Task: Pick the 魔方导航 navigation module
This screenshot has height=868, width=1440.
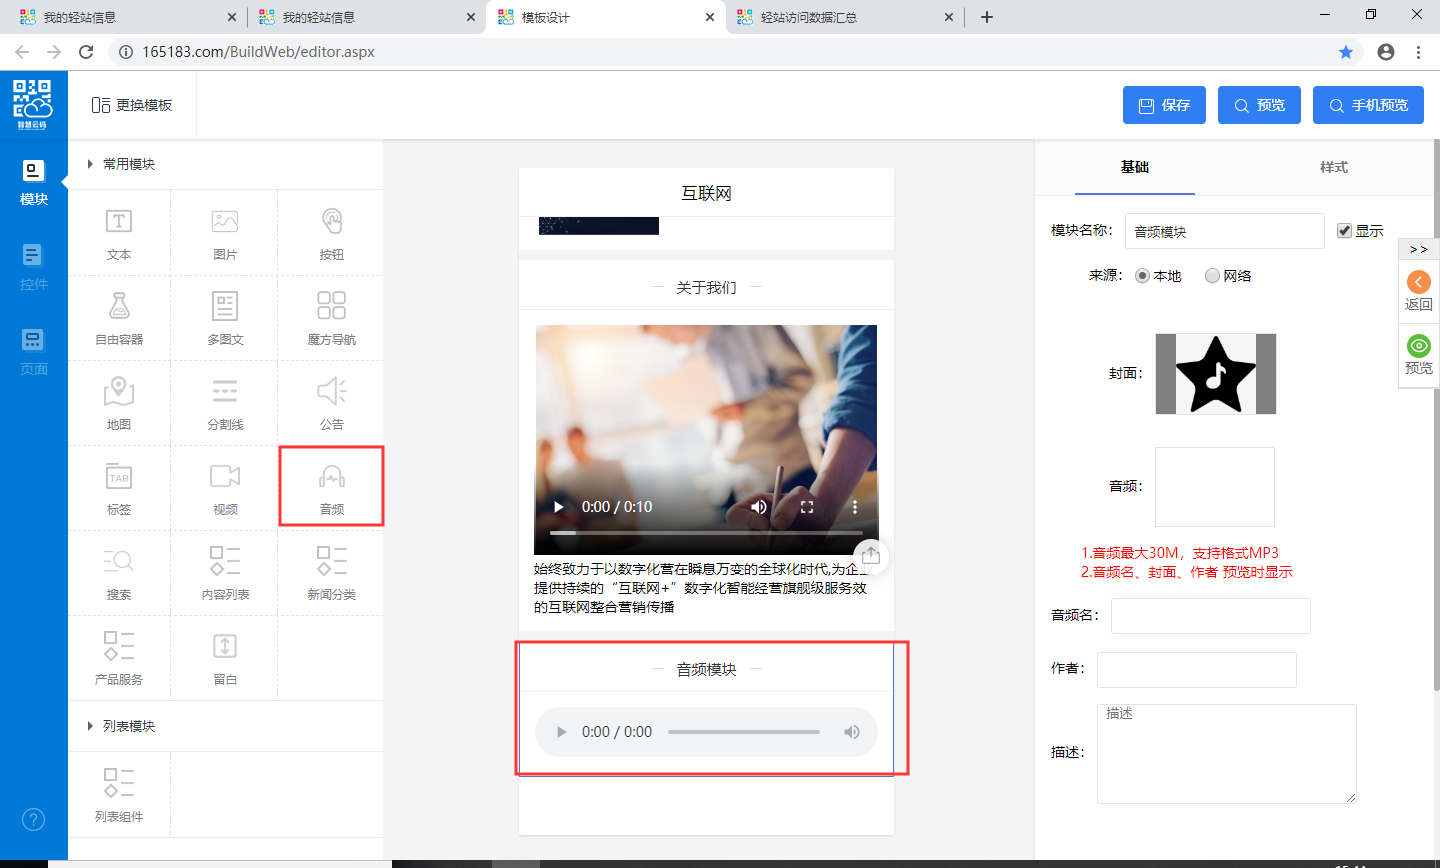Action: tap(331, 307)
